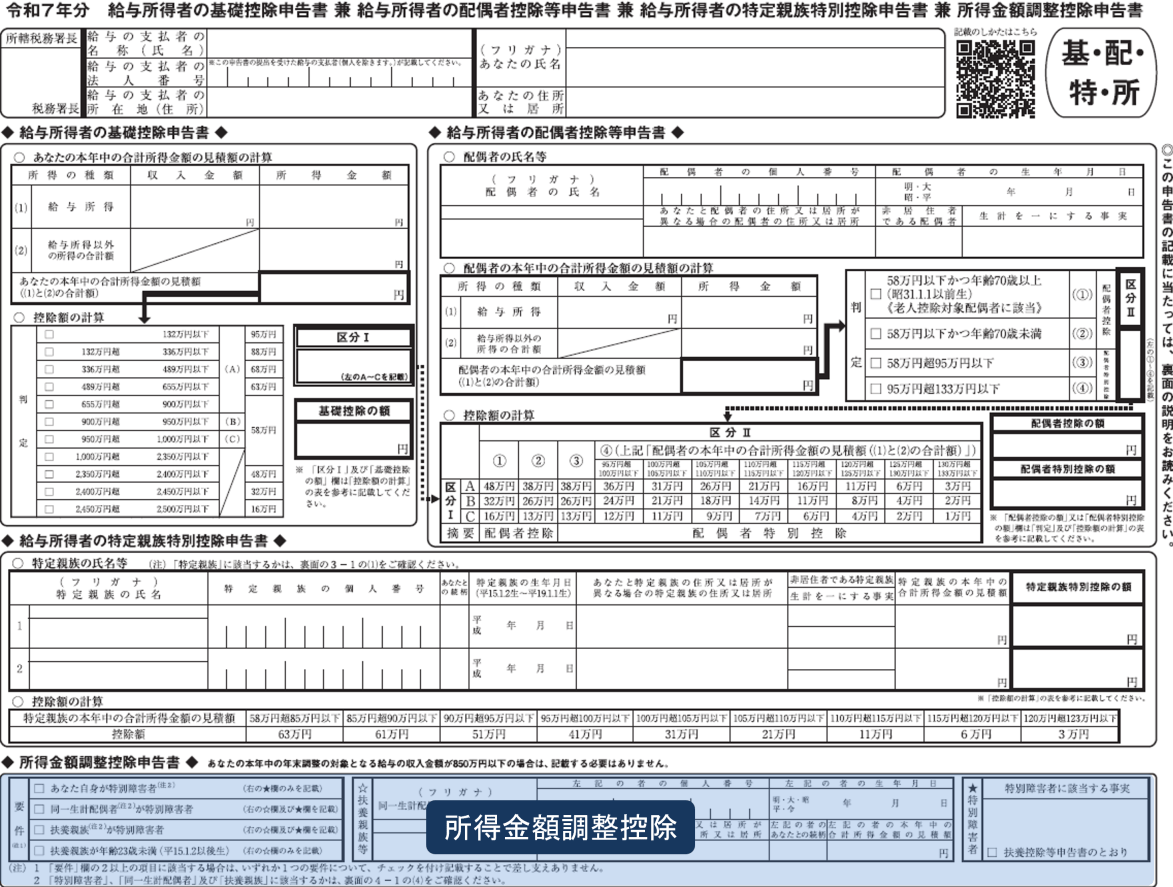Click the 給与の支払者の名称 field
Screen dimensions: 1173x887
[x=340, y=41]
